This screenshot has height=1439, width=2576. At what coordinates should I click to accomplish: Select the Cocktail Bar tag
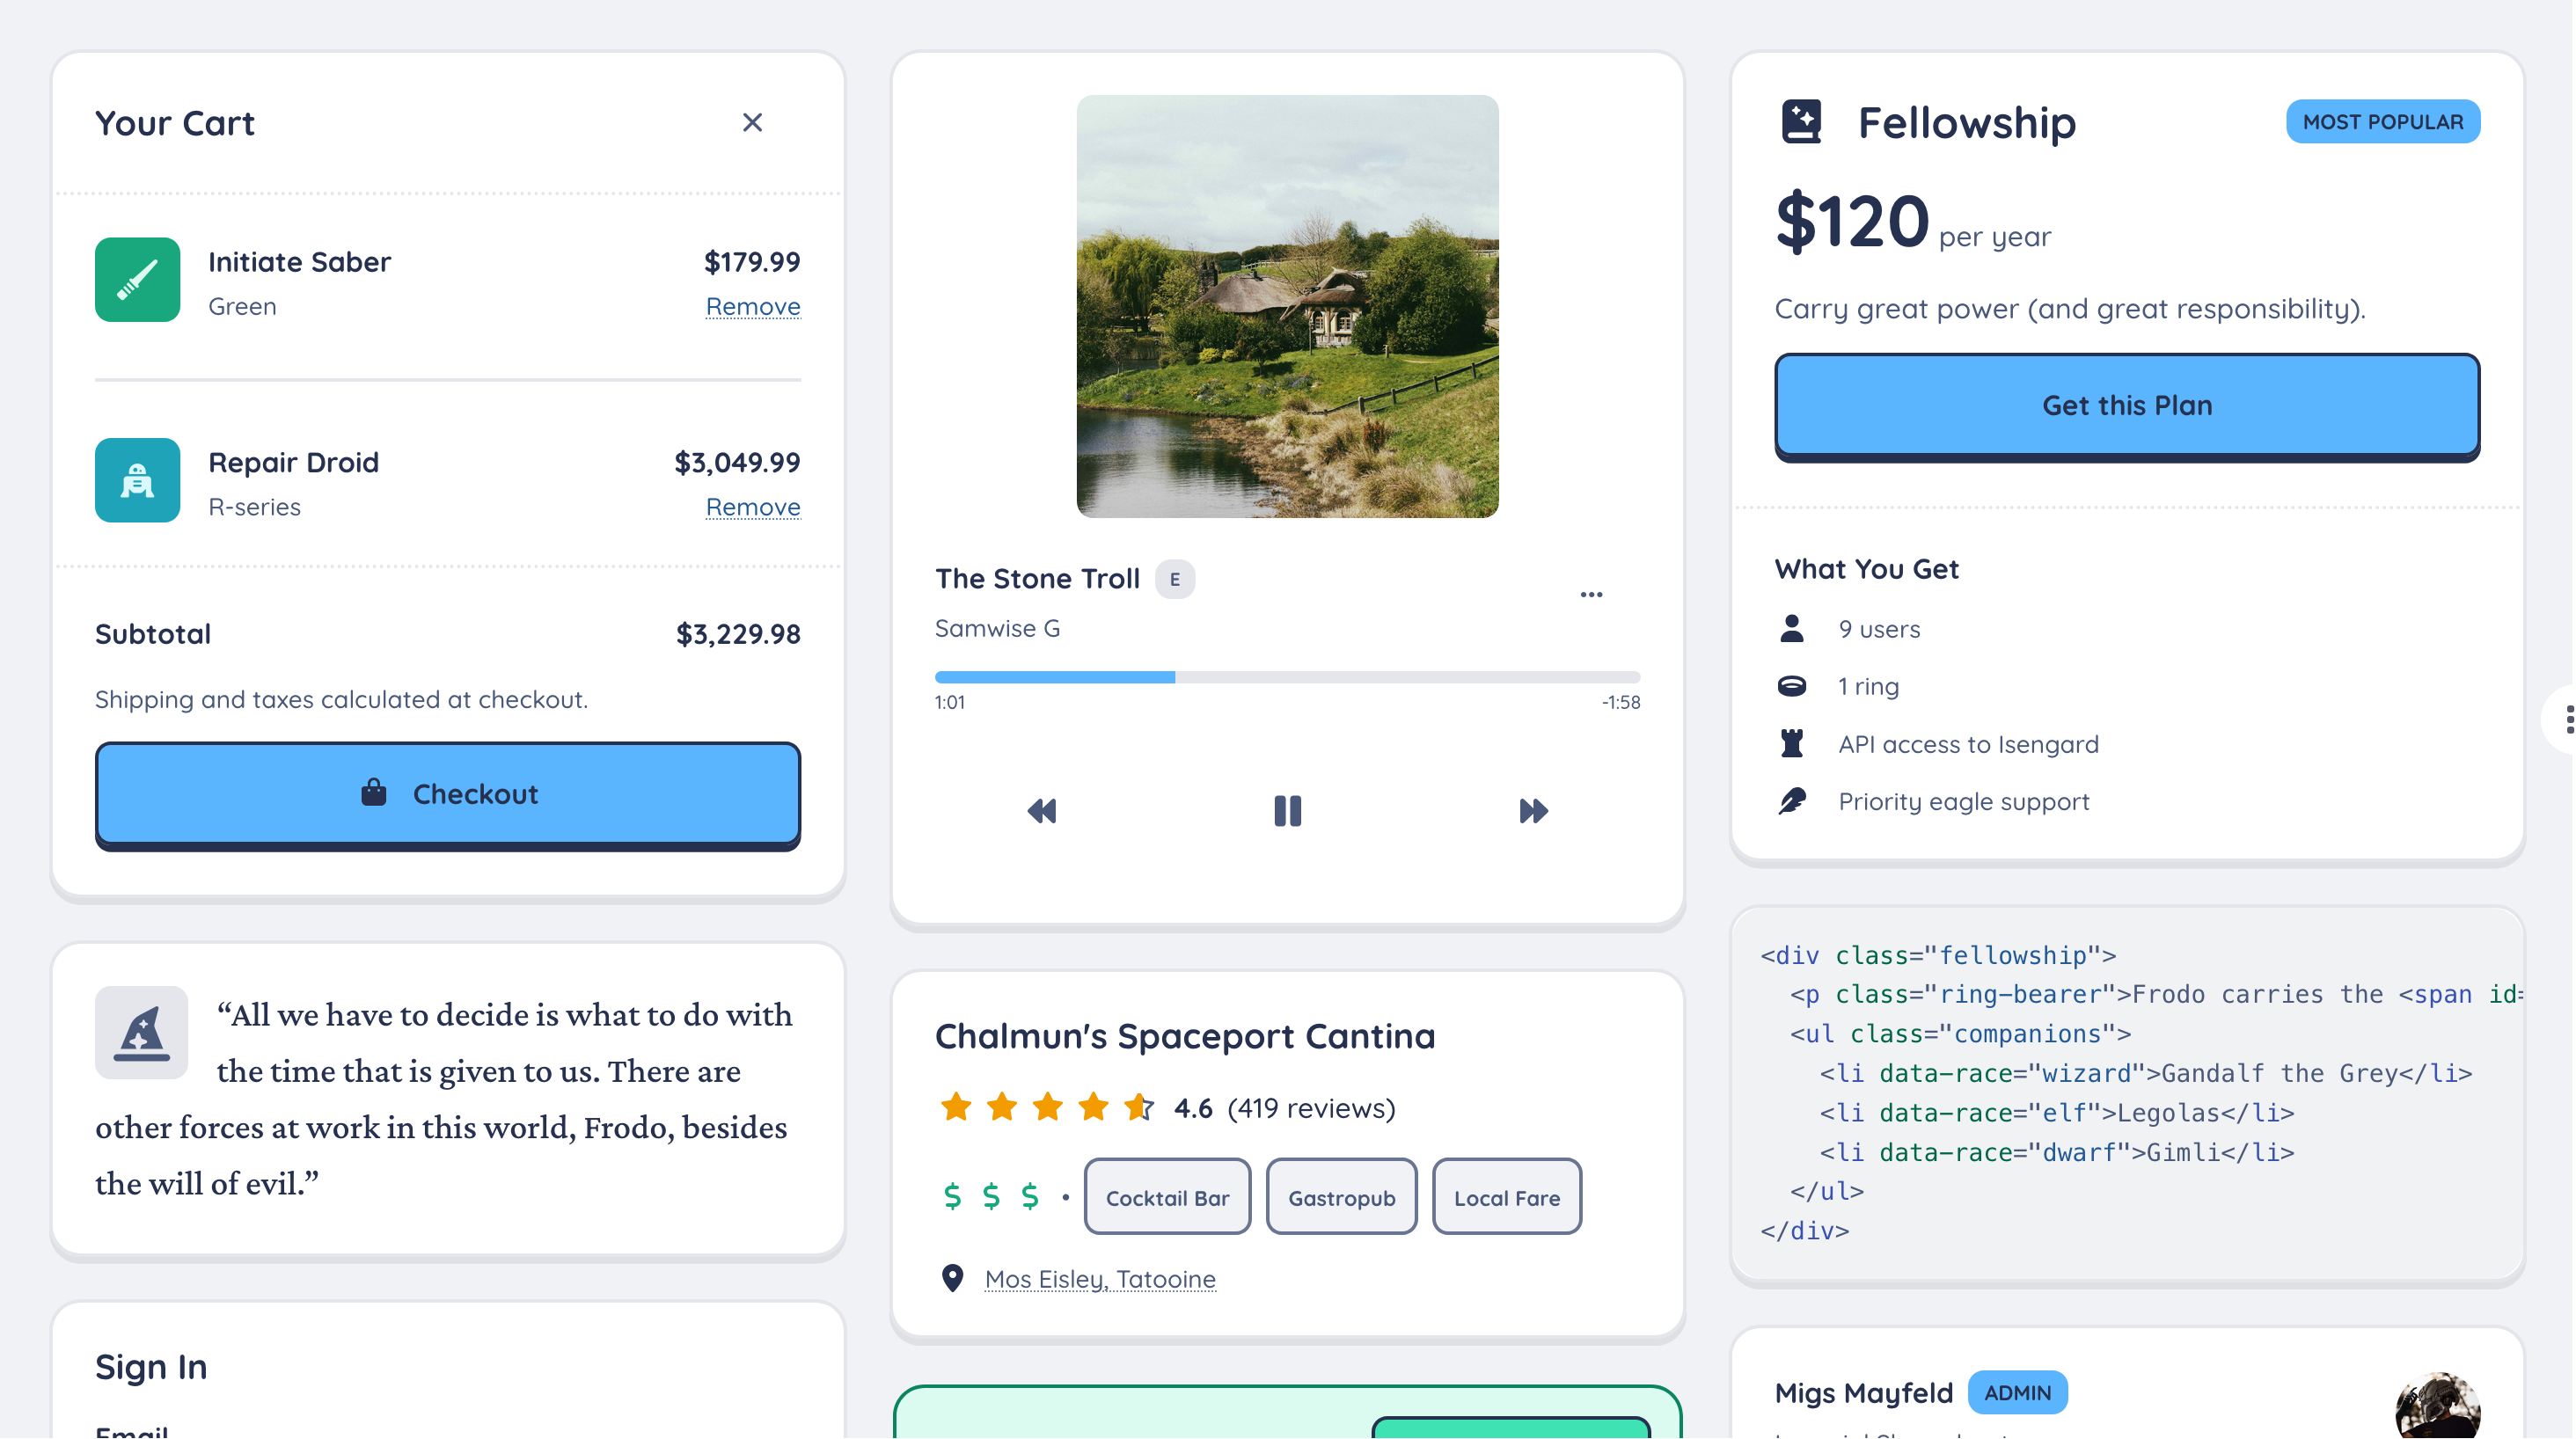[1167, 1197]
